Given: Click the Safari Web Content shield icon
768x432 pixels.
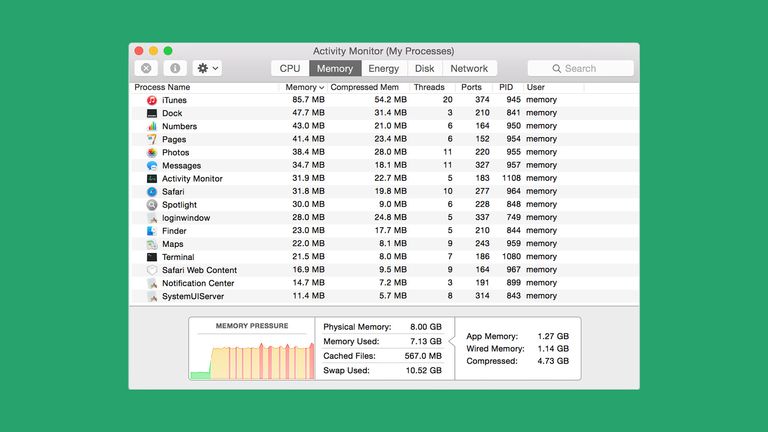Looking at the screenshot, I should (x=152, y=270).
